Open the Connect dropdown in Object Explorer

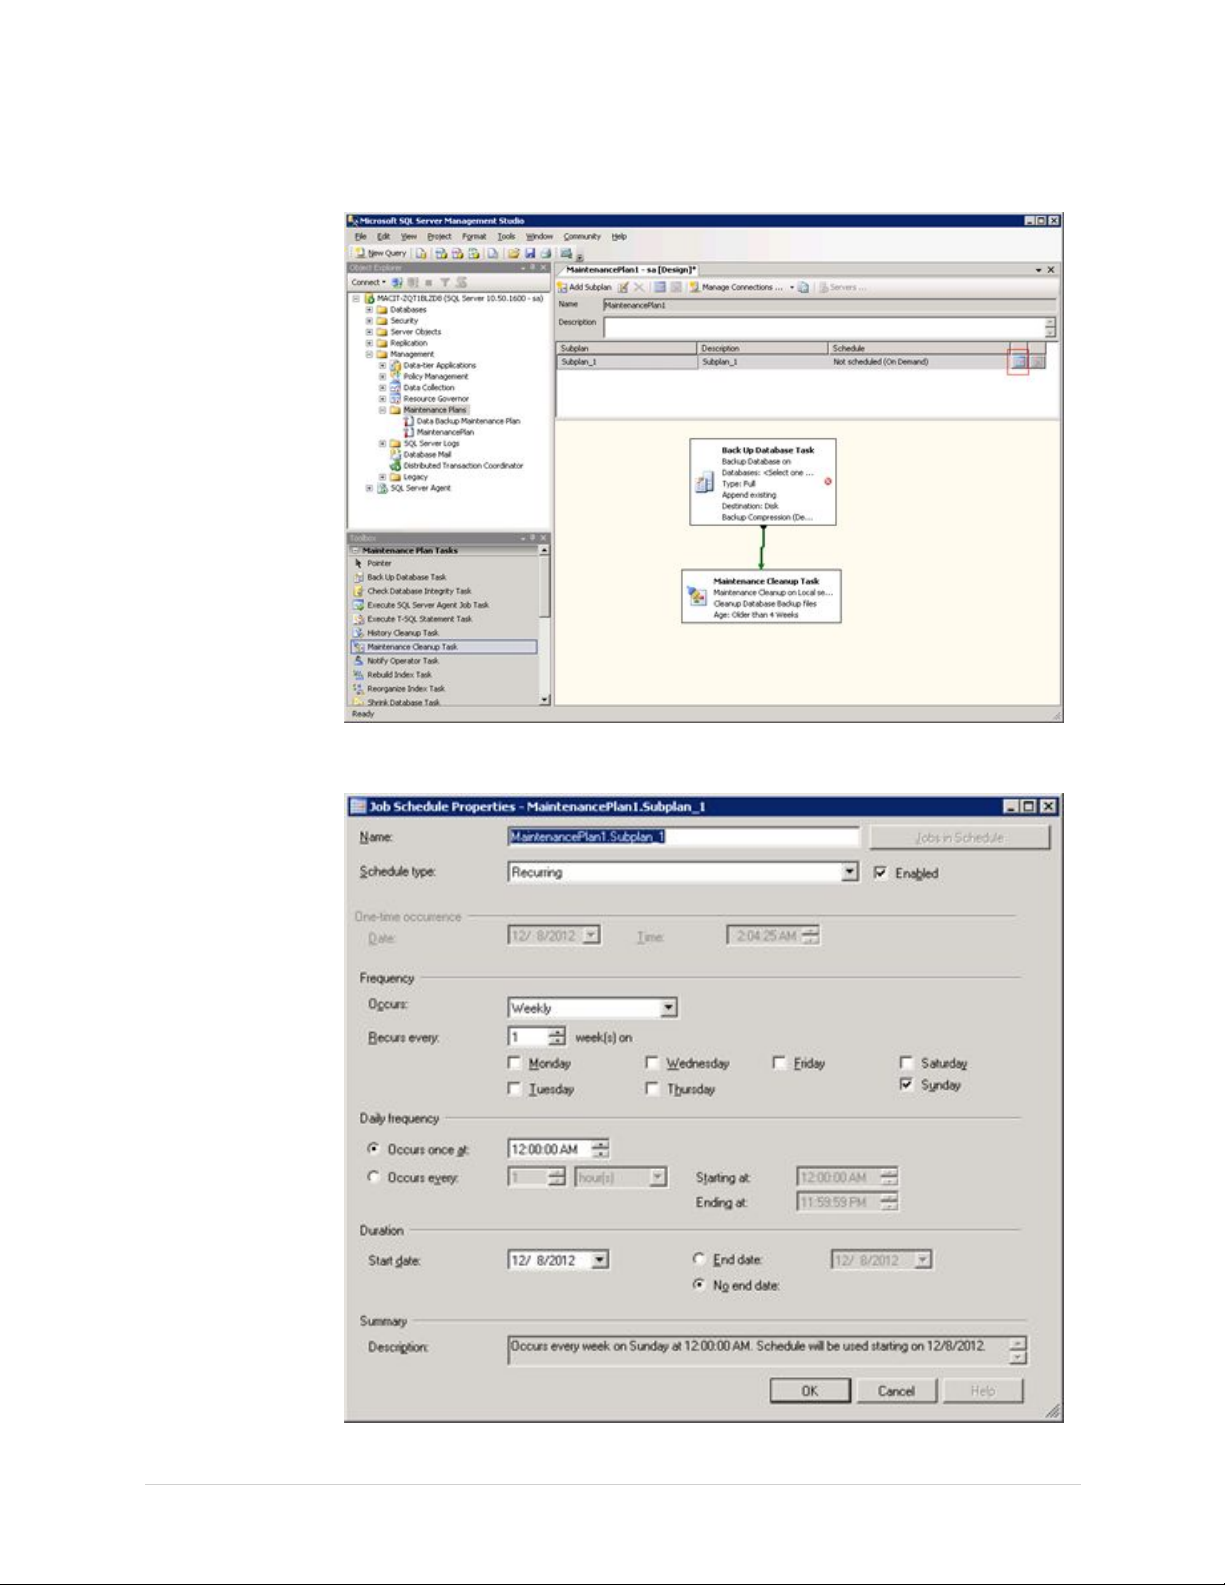tap(368, 283)
